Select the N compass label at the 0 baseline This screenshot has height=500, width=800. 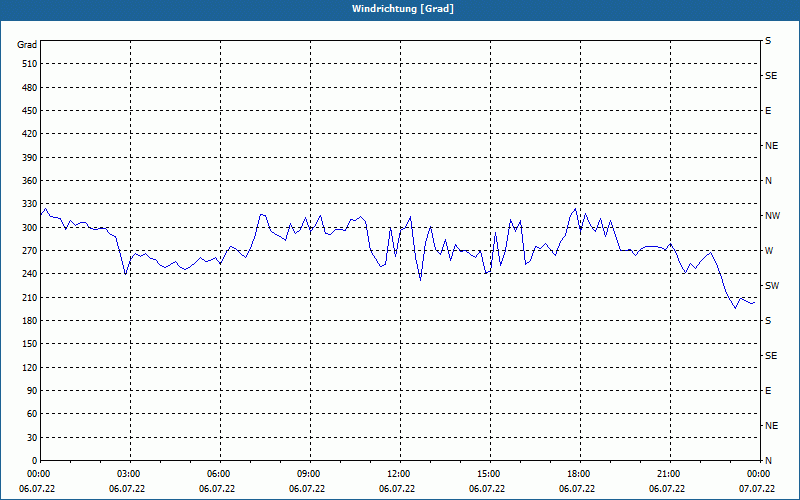[x=768, y=461]
